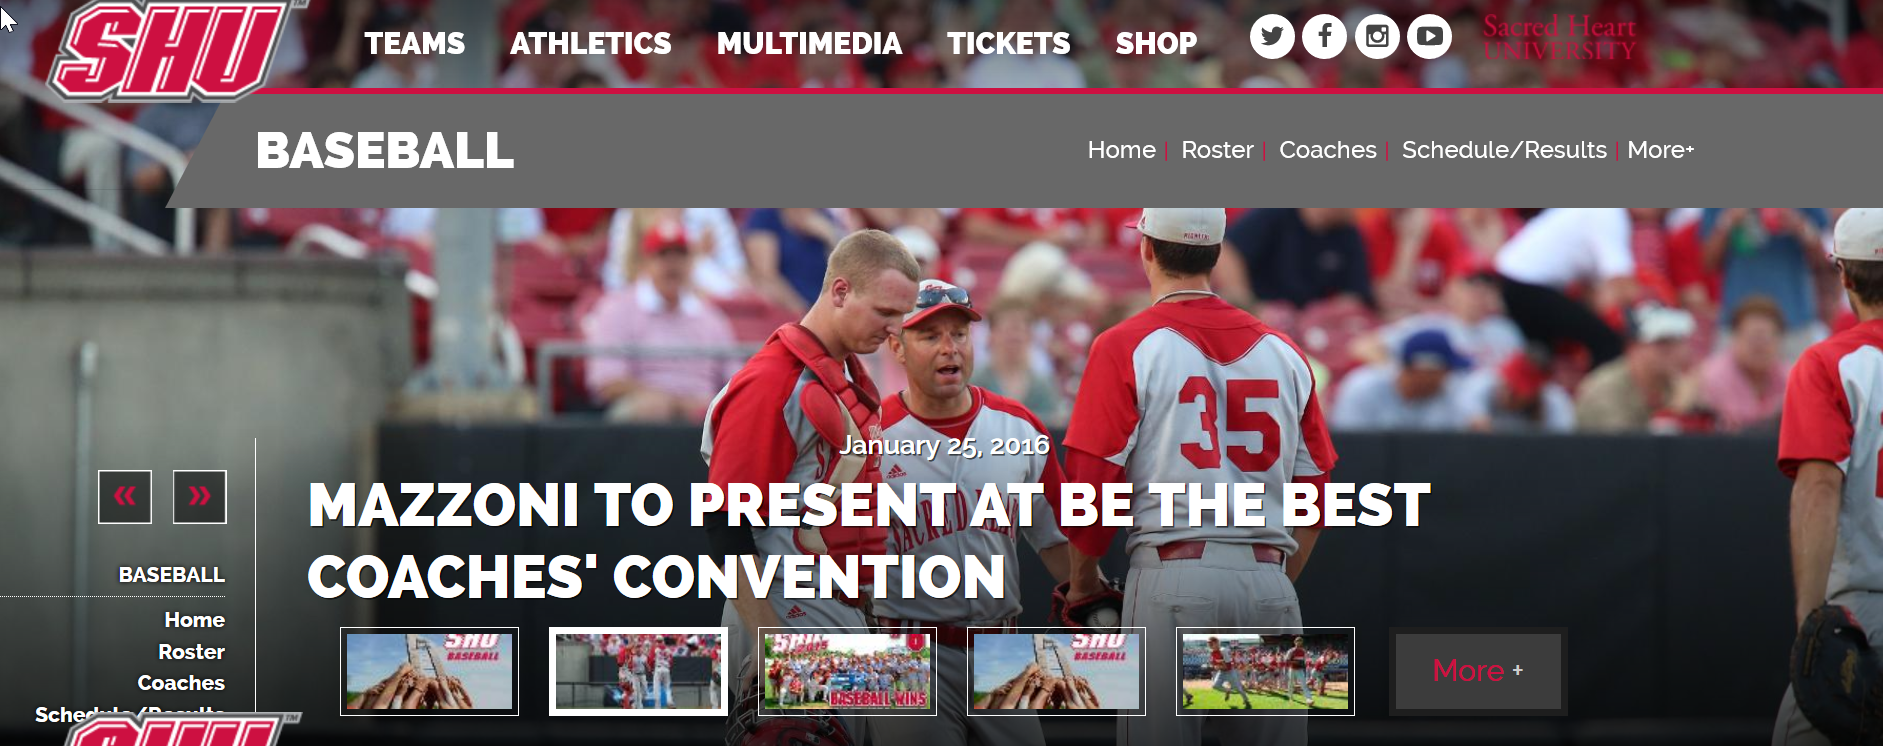Open the SHU Twitter page icon
Image resolution: width=1883 pixels, height=746 pixels.
[x=1272, y=37]
